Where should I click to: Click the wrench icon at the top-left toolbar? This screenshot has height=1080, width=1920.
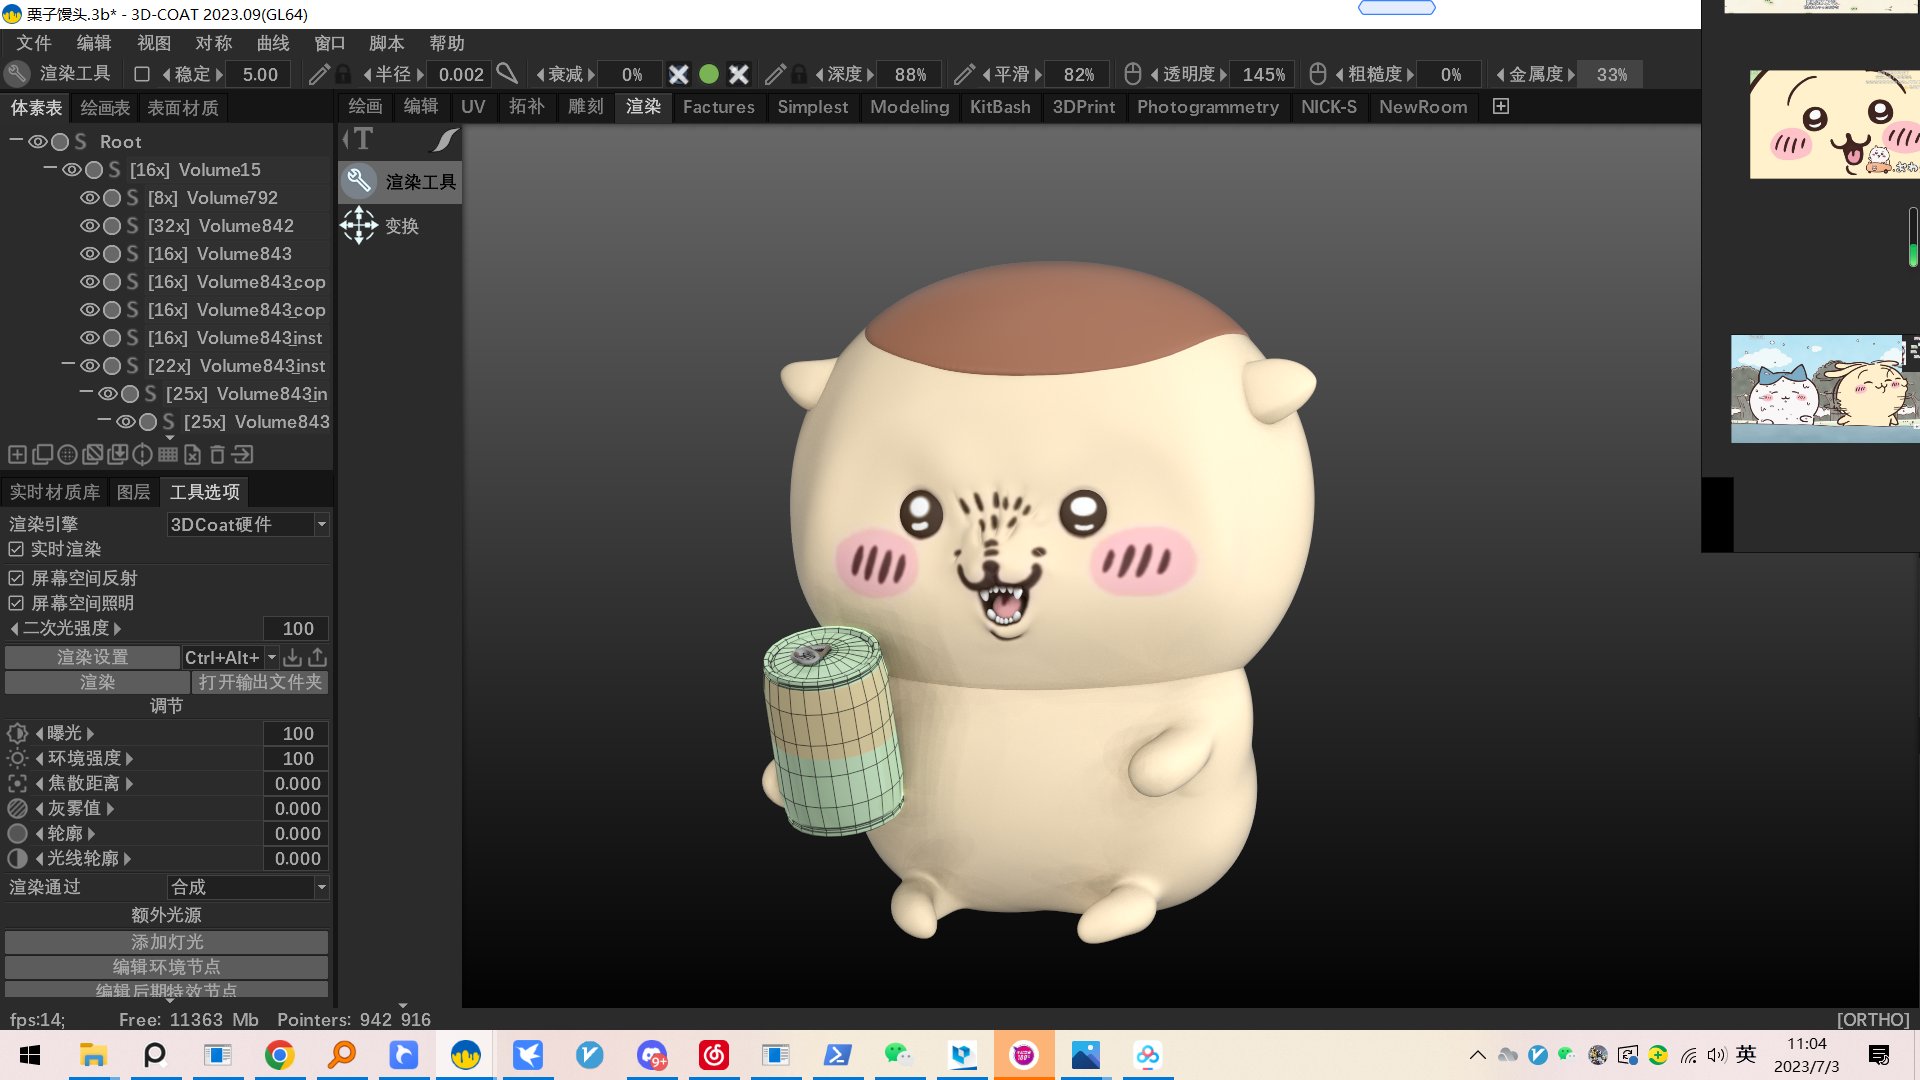[16, 74]
